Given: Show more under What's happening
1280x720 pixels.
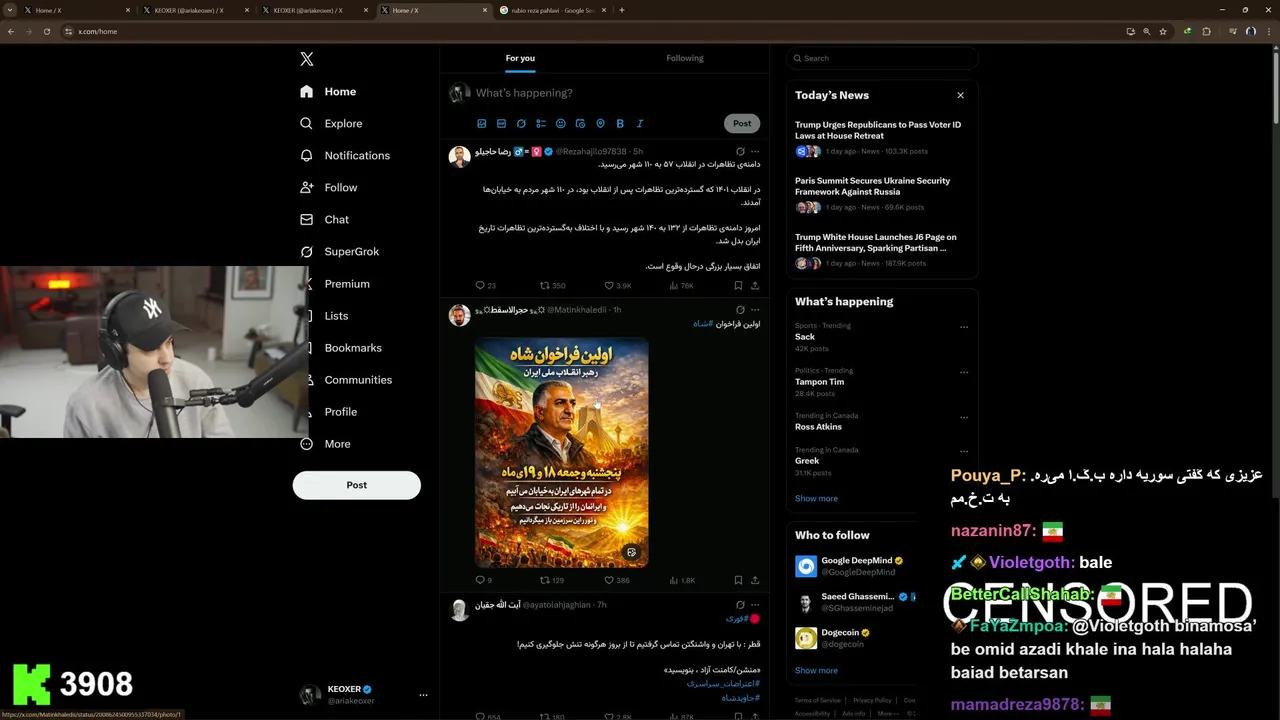Looking at the screenshot, I should pos(816,498).
